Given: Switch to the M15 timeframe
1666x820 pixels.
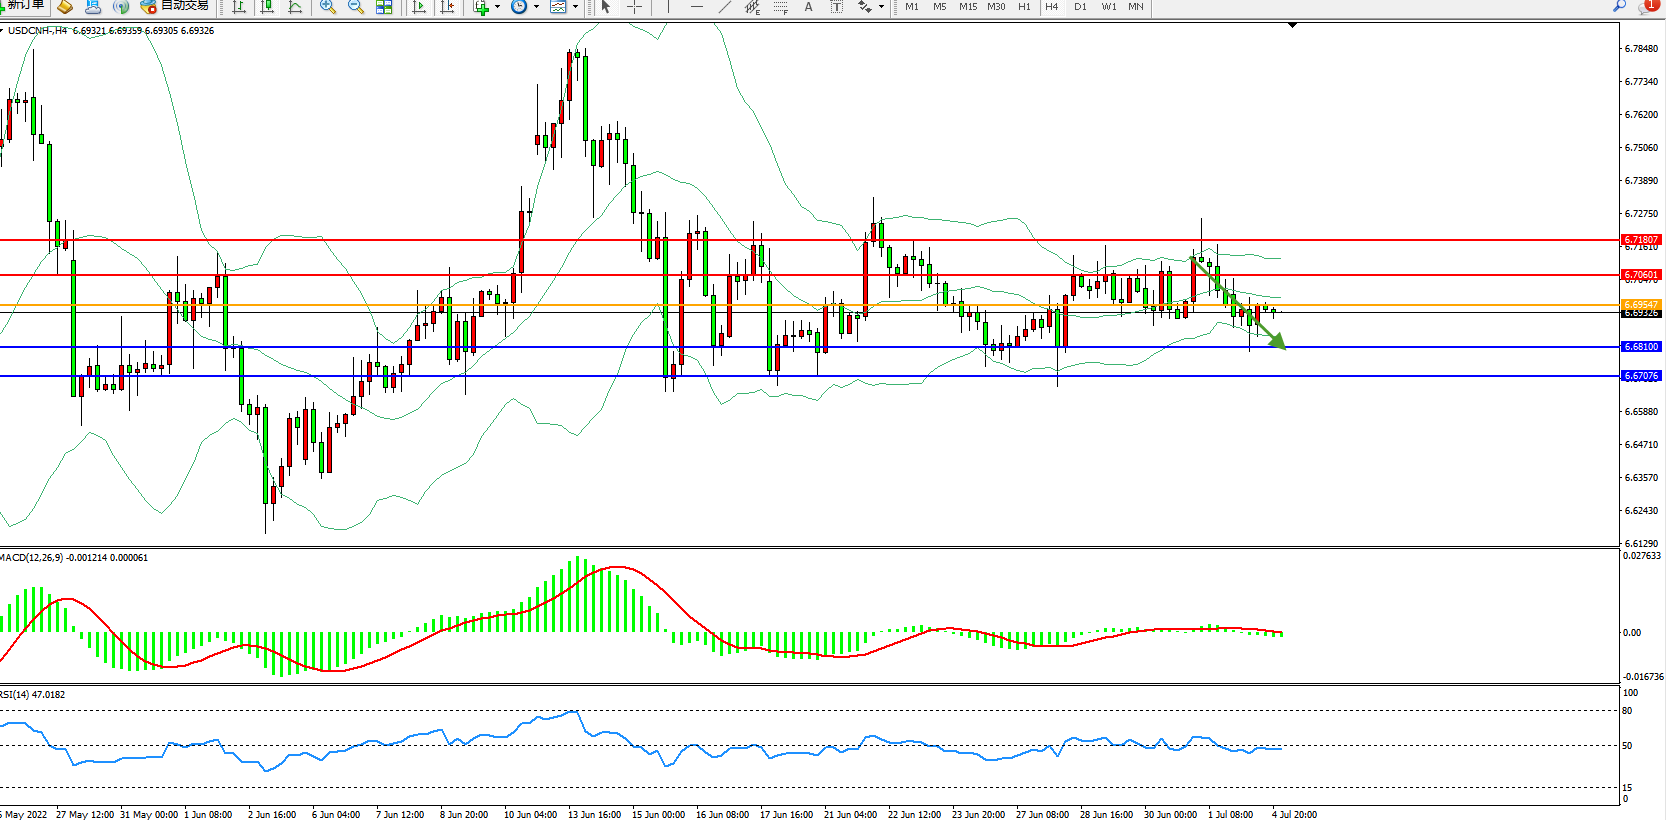Looking at the screenshot, I should (x=967, y=7).
